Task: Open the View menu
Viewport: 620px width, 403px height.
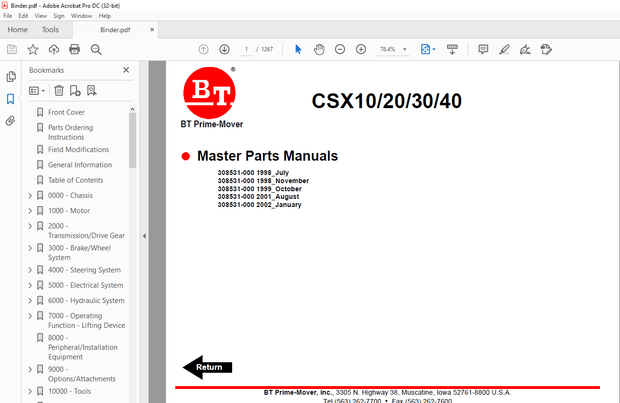Action: pos(41,16)
